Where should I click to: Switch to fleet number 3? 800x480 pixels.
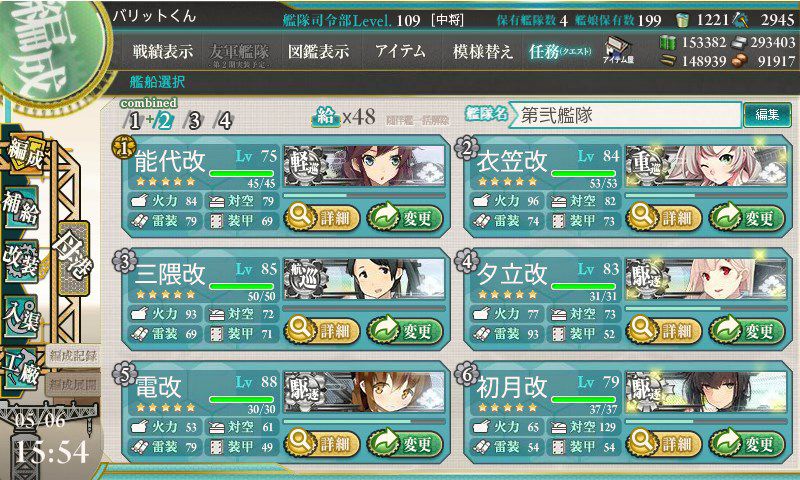coord(193,121)
